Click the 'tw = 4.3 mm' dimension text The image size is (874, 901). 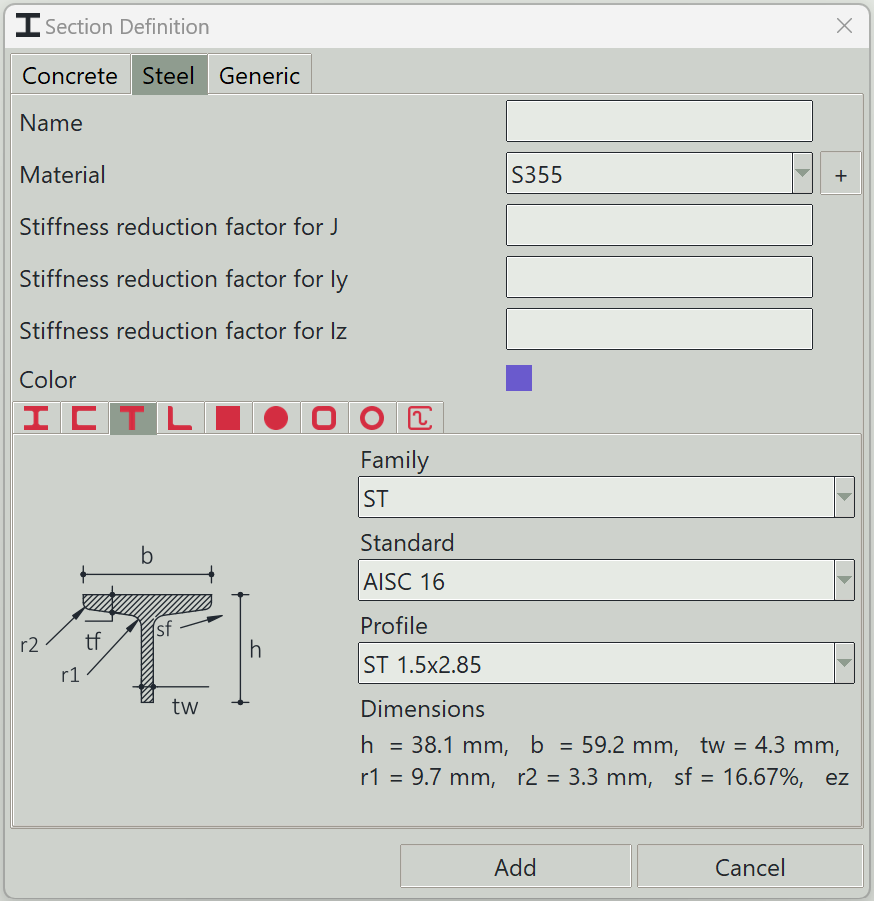tap(770, 745)
